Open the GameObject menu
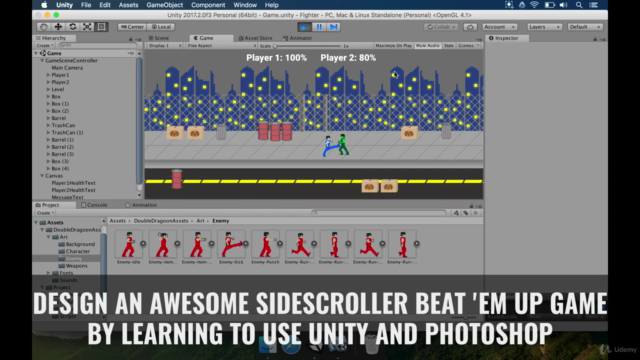 165,5
